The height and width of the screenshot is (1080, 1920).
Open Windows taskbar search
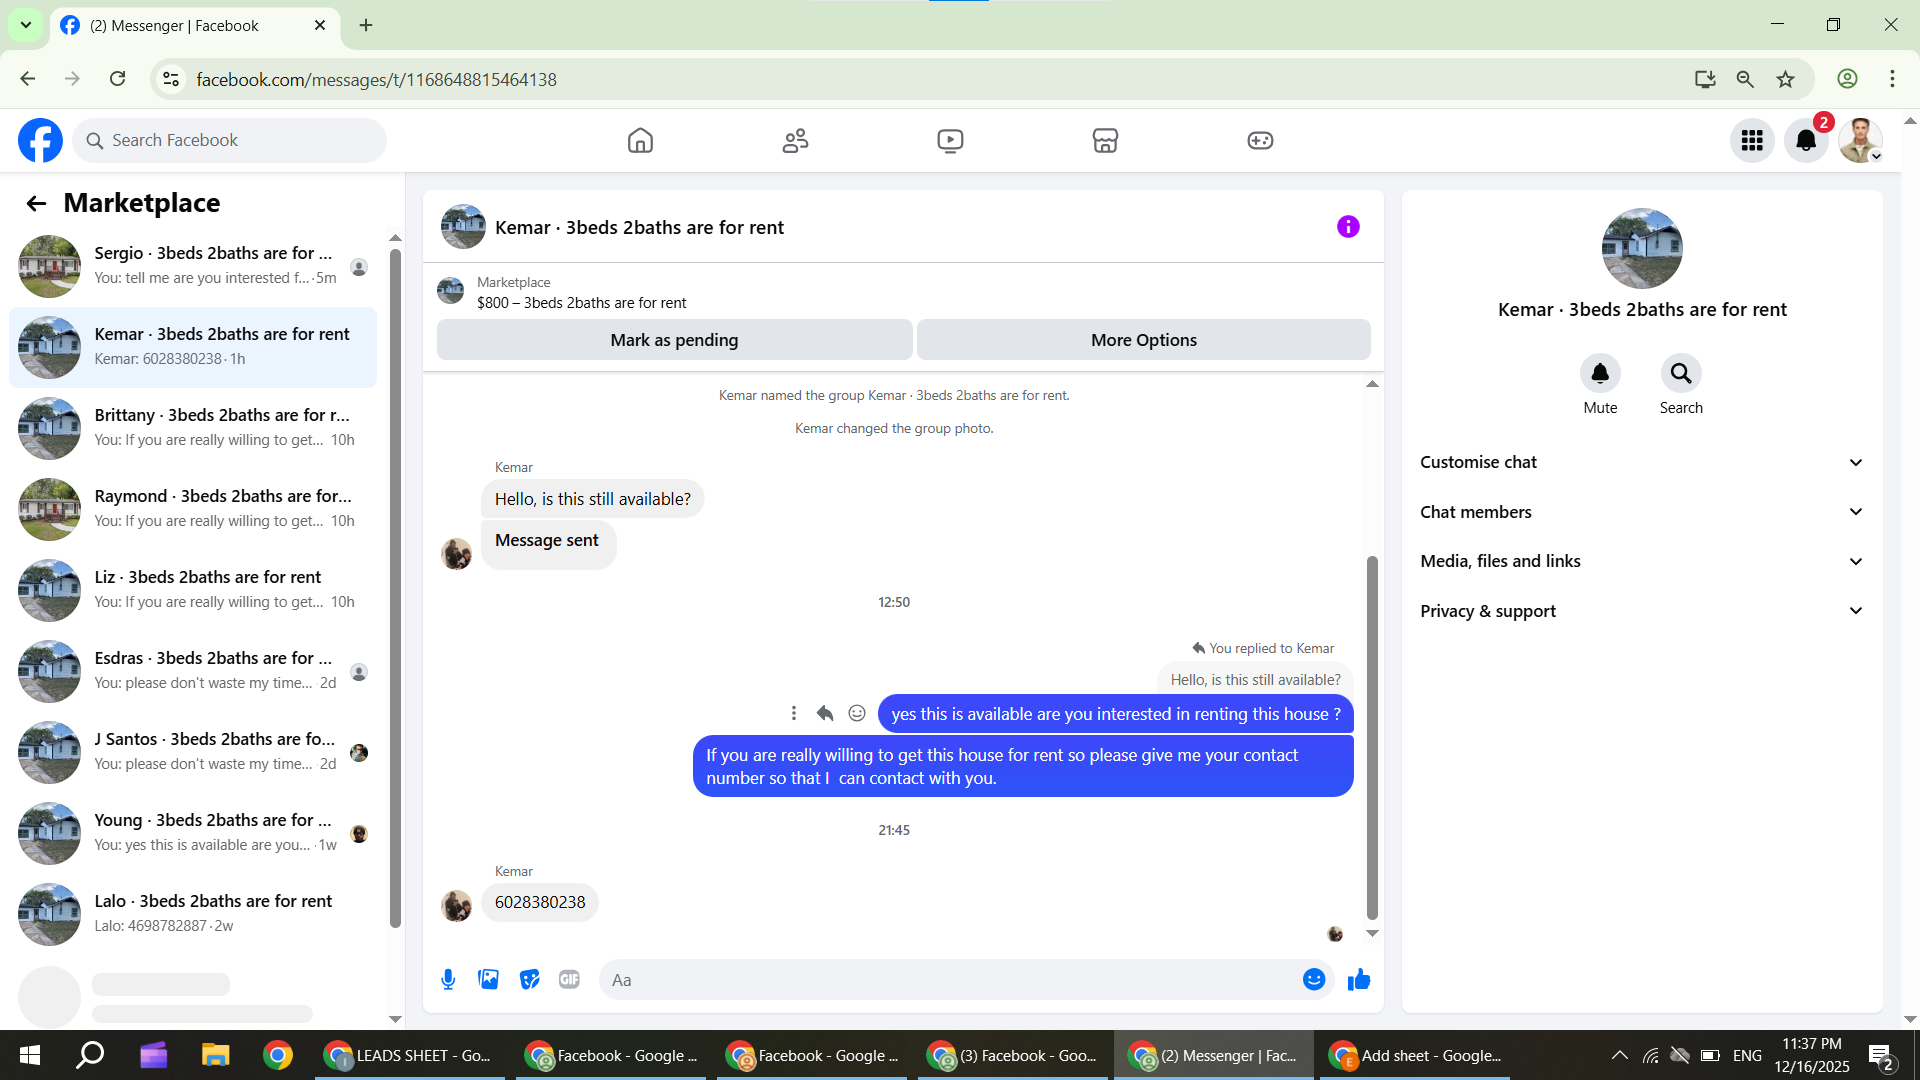pos(90,1055)
